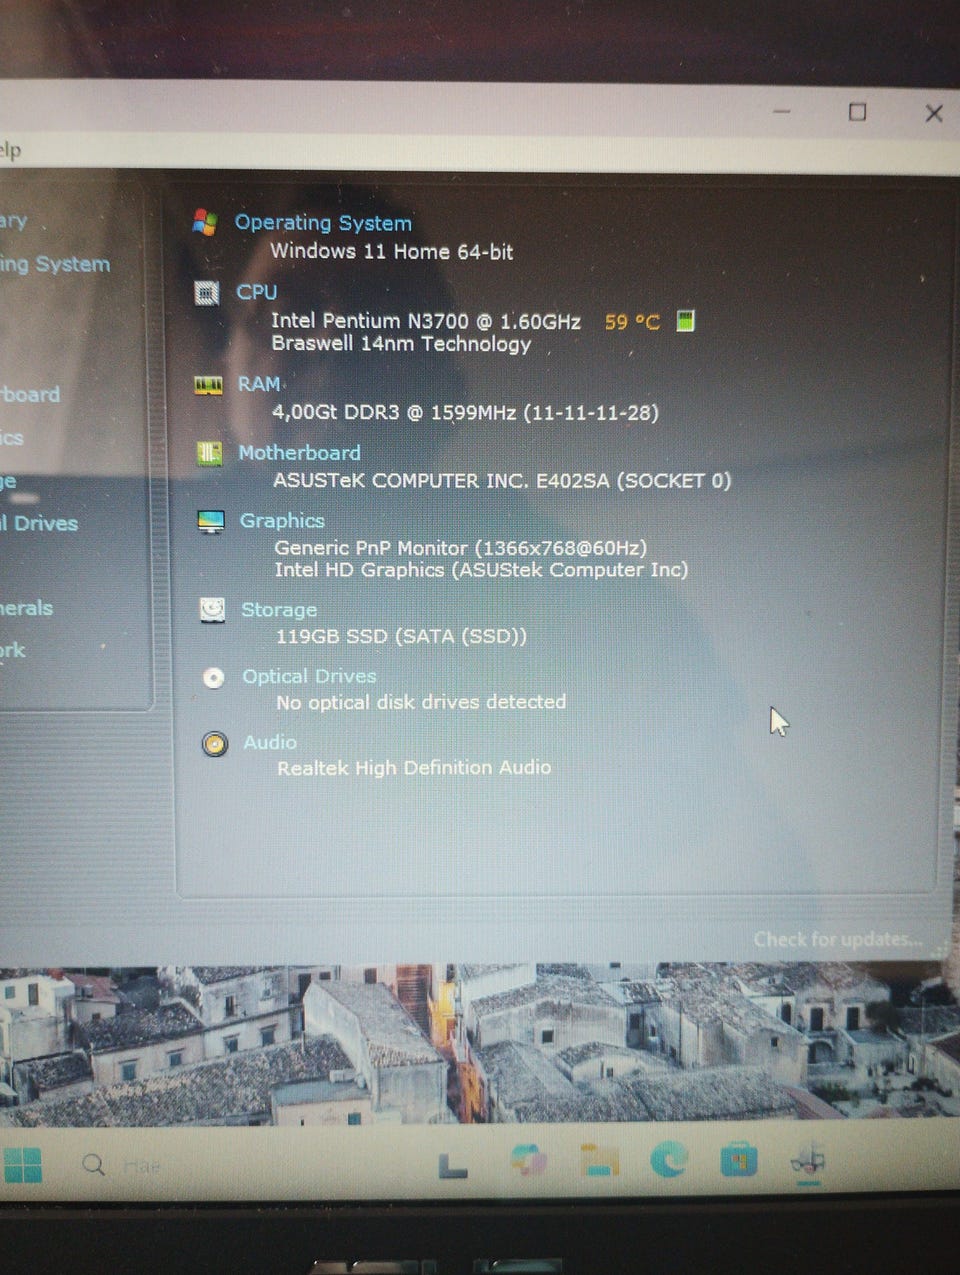Viewport: 960px width, 1275px height.
Task: Click No optical disk drives detected text
Action: [x=421, y=703]
